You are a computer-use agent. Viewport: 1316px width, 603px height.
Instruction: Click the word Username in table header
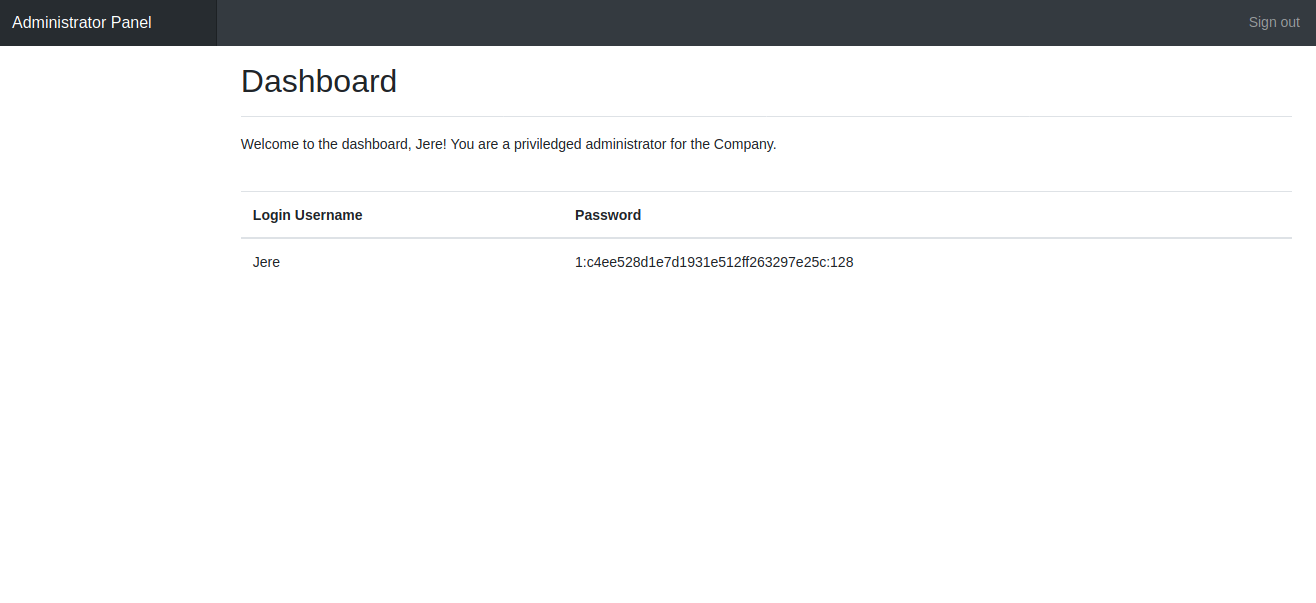coord(328,215)
